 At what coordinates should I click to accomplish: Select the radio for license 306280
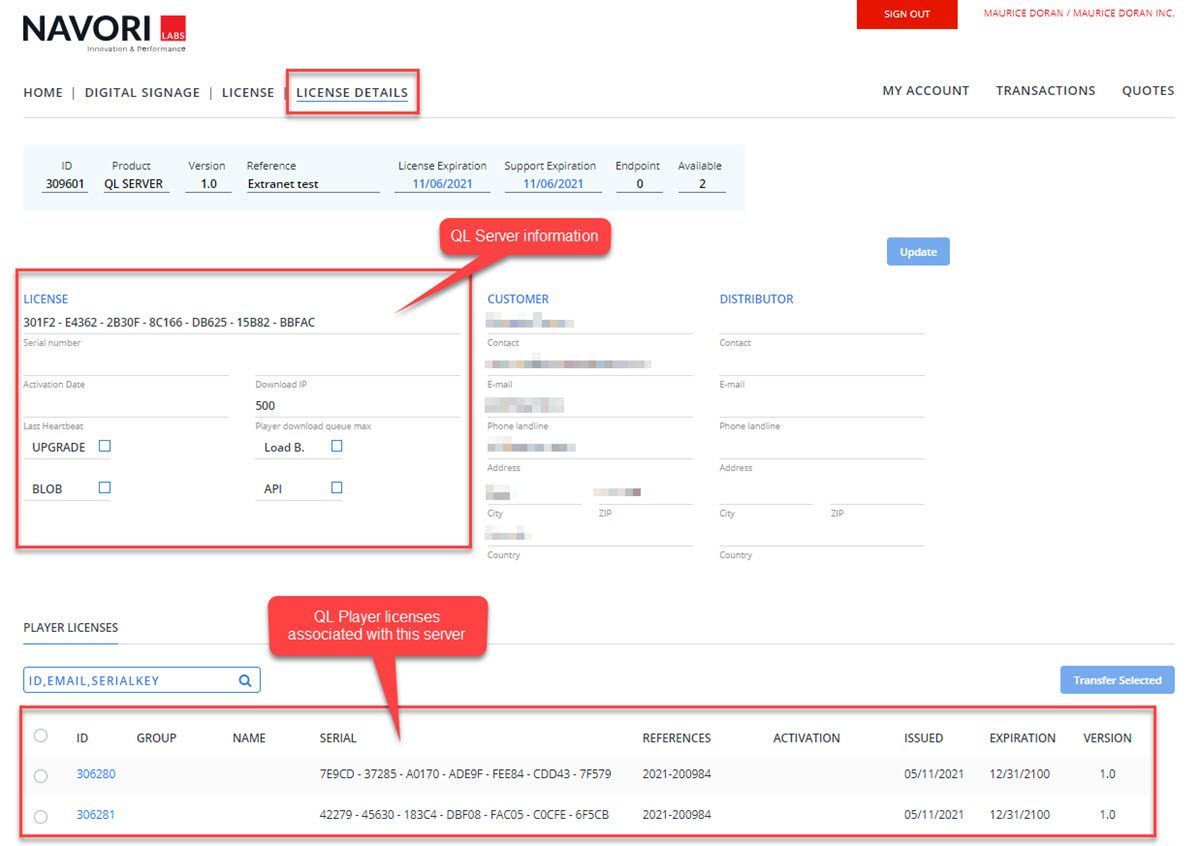pos(41,775)
